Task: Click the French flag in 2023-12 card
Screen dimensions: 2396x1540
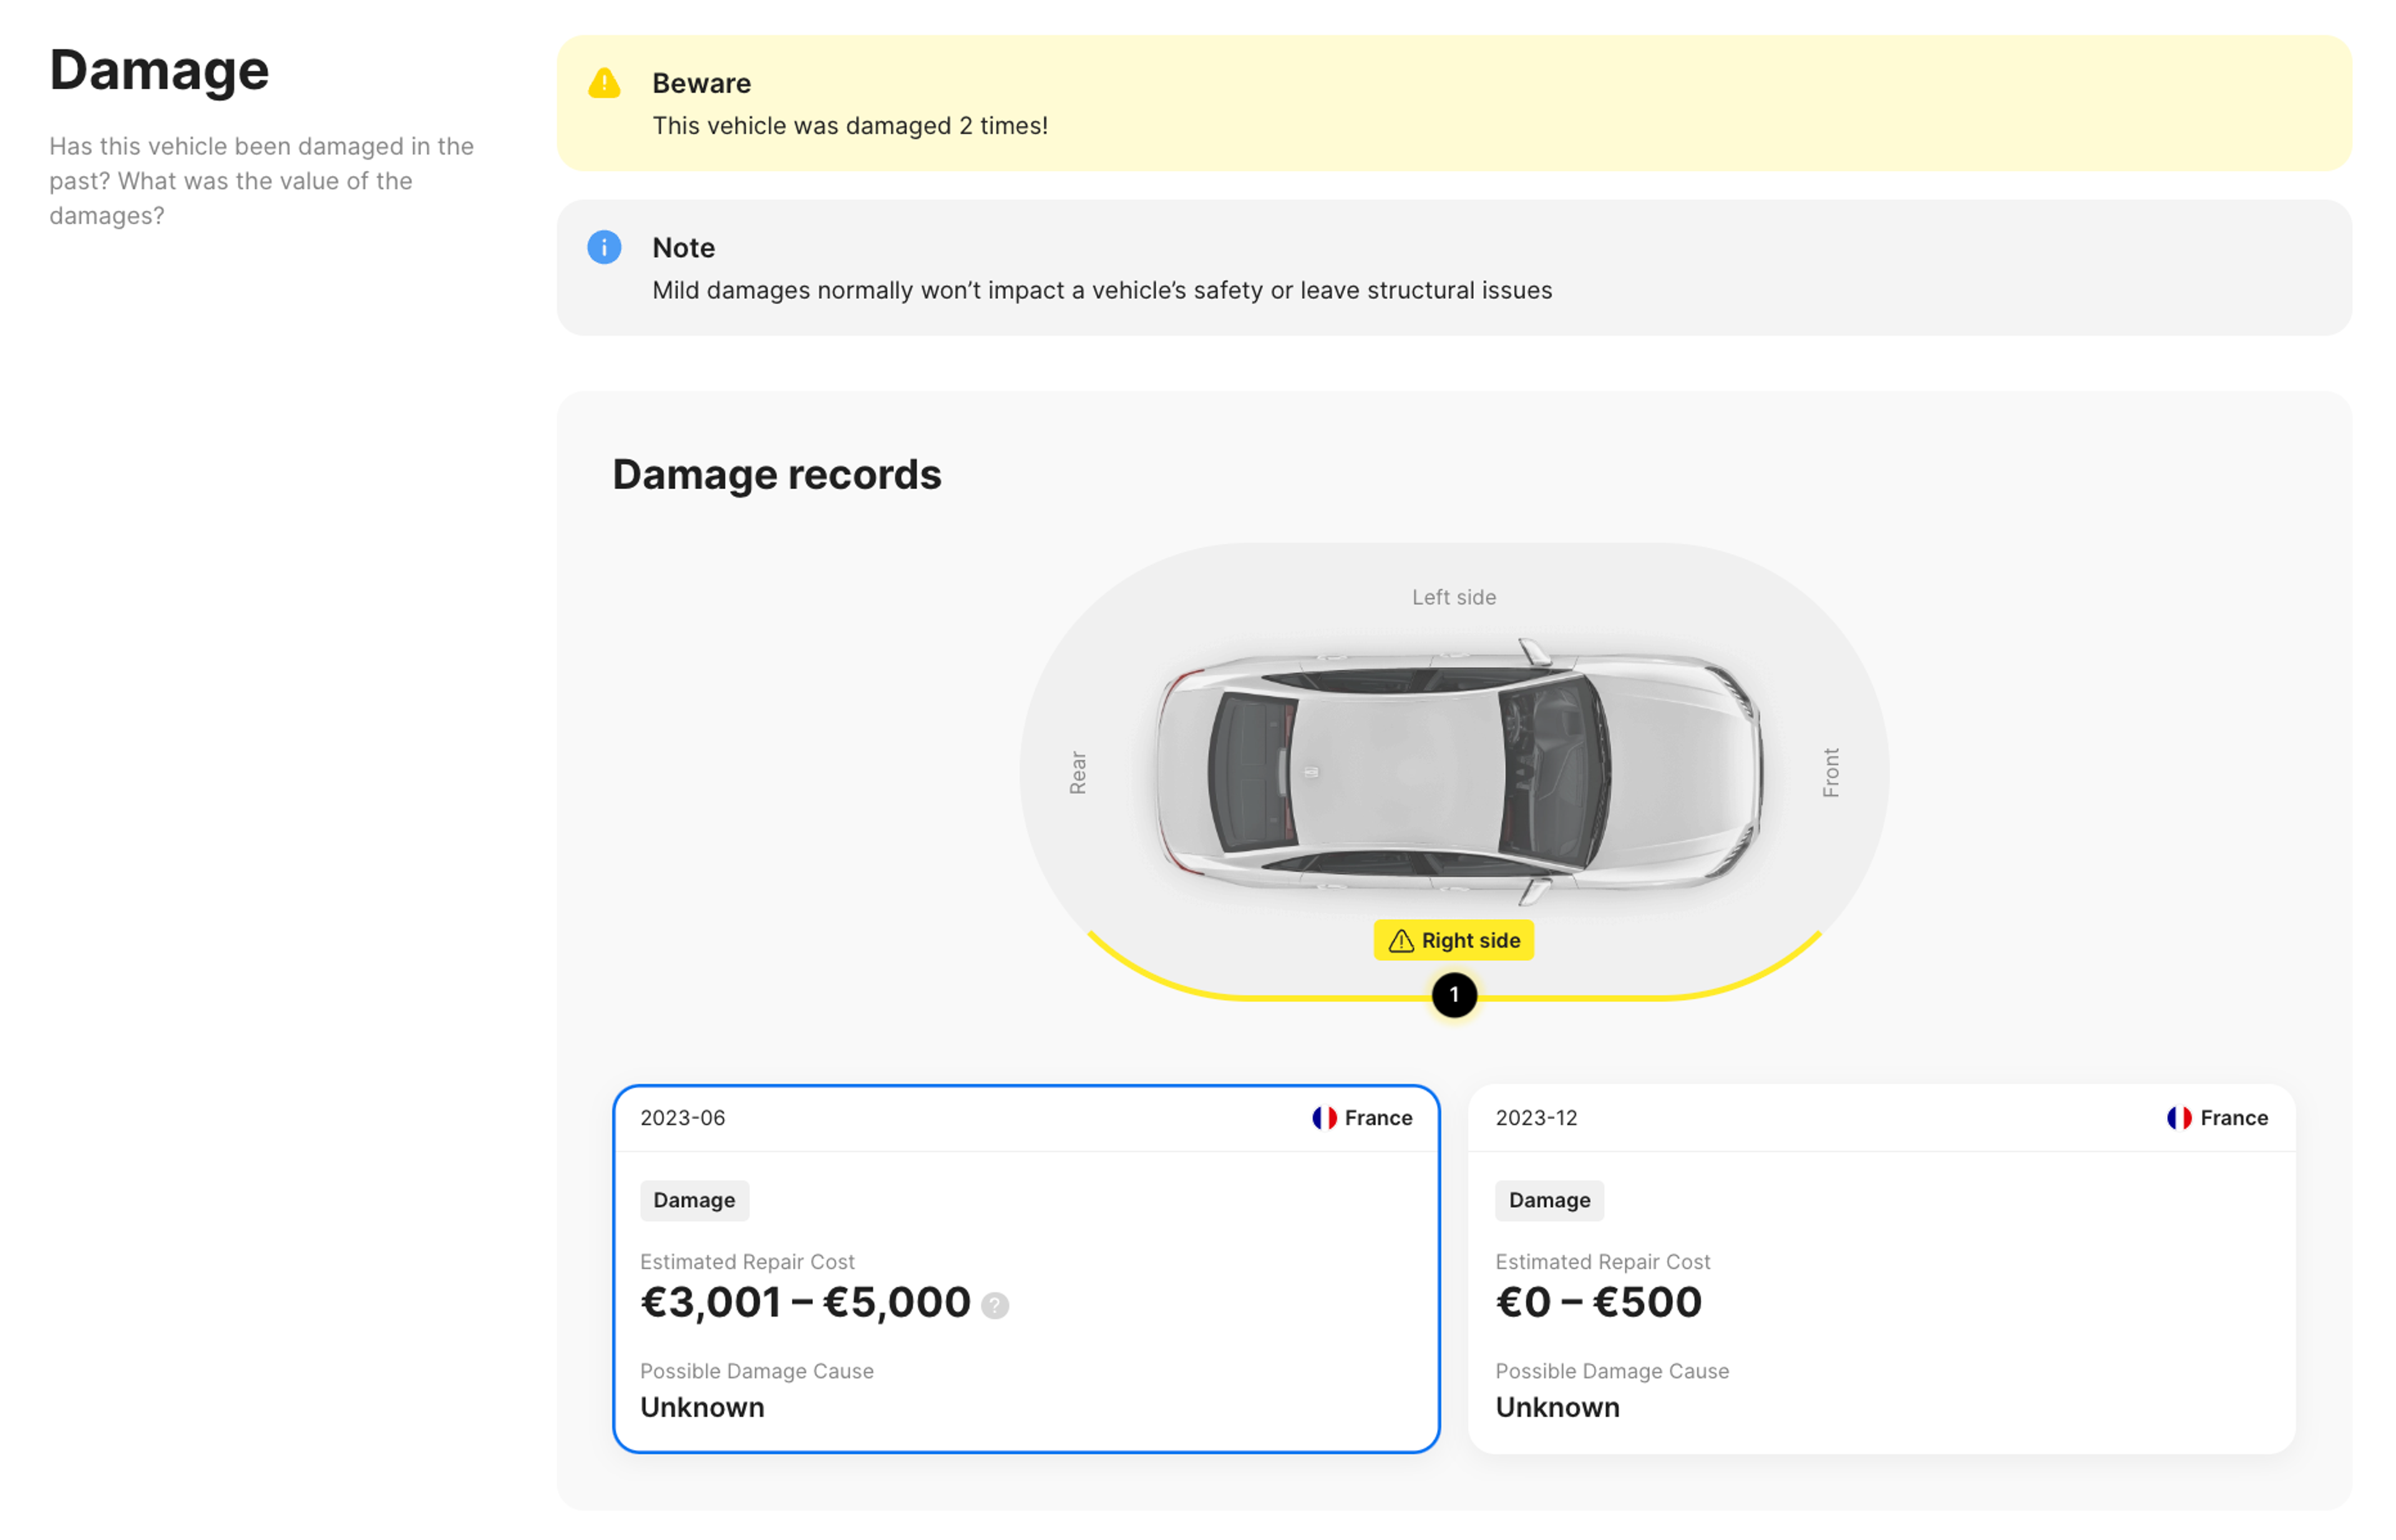Action: click(x=2179, y=1118)
